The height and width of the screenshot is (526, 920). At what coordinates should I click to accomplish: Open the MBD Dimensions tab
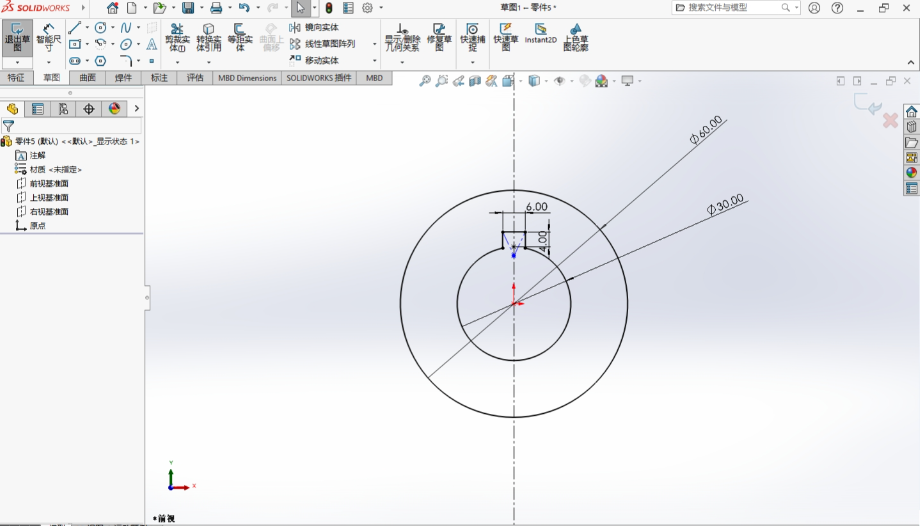click(247, 77)
